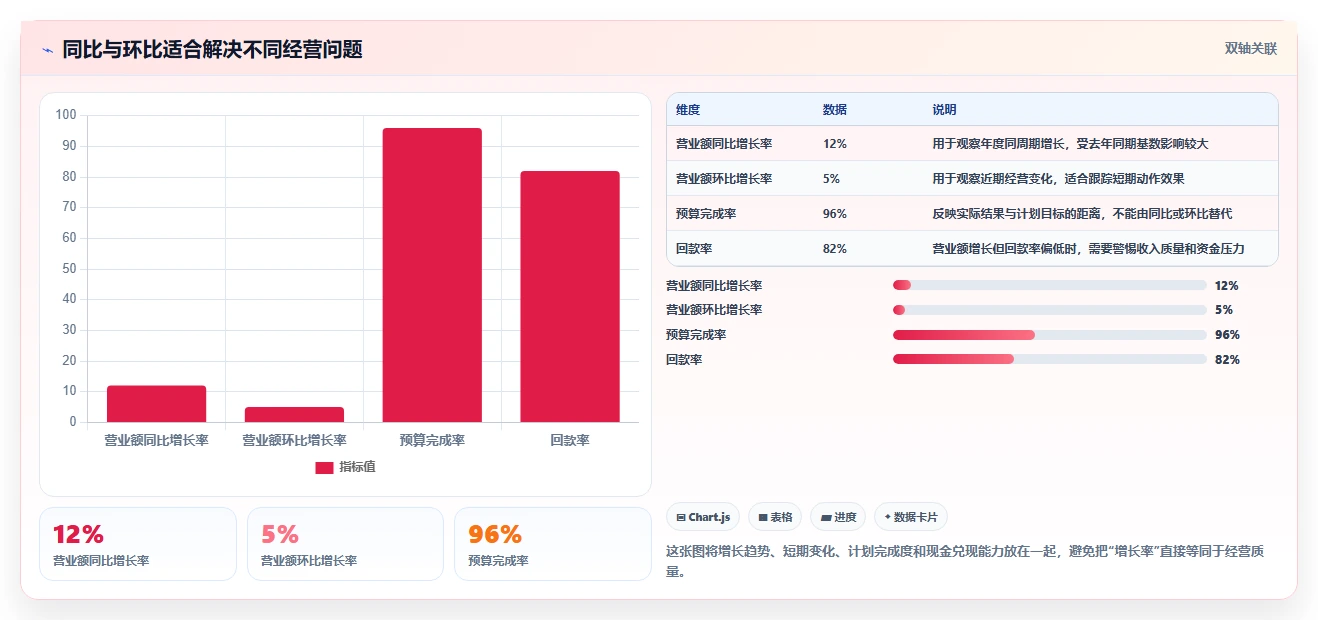Click the 维度 column header

(x=688, y=109)
